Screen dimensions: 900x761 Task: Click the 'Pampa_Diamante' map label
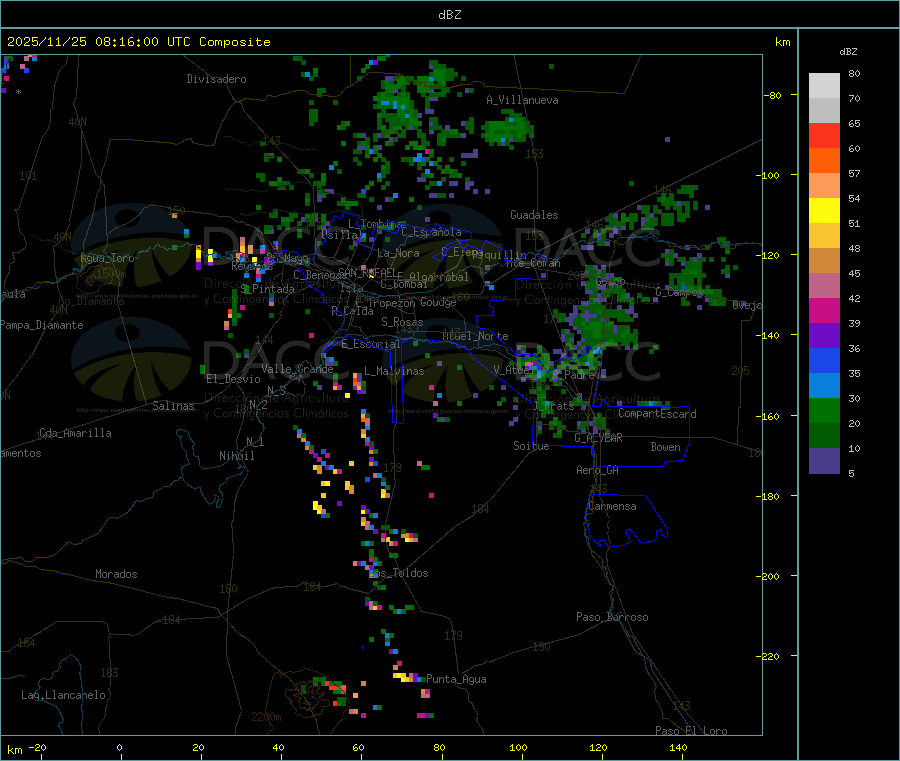point(42,325)
